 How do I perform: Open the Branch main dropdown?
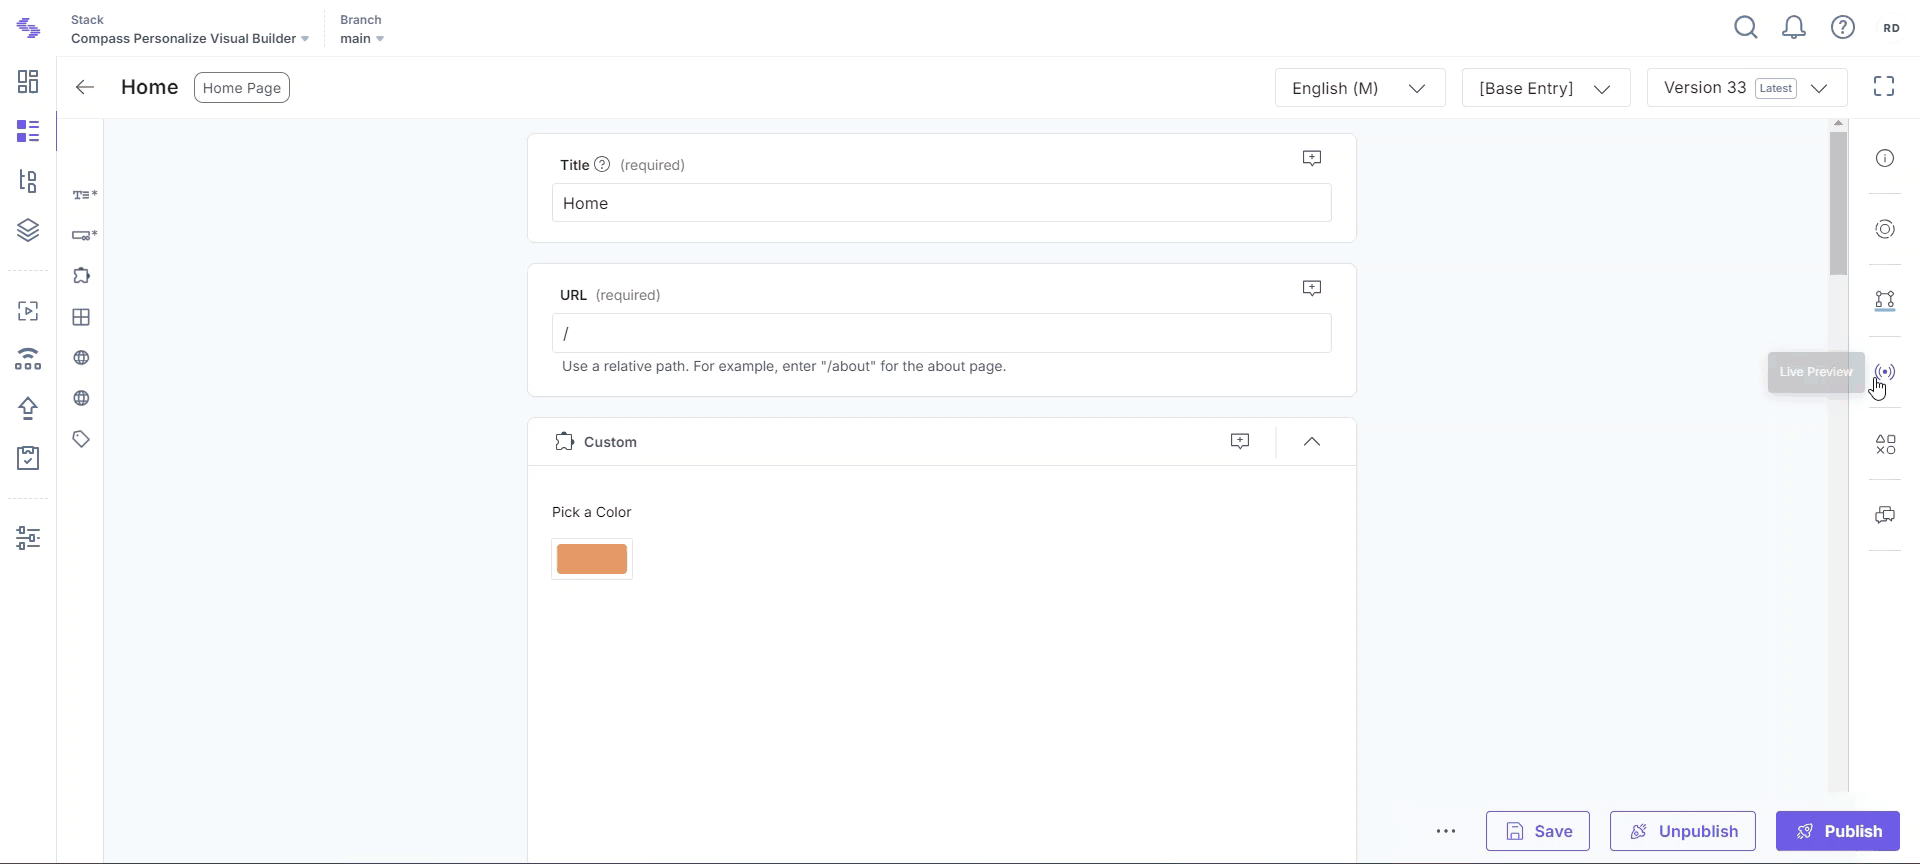(x=362, y=38)
